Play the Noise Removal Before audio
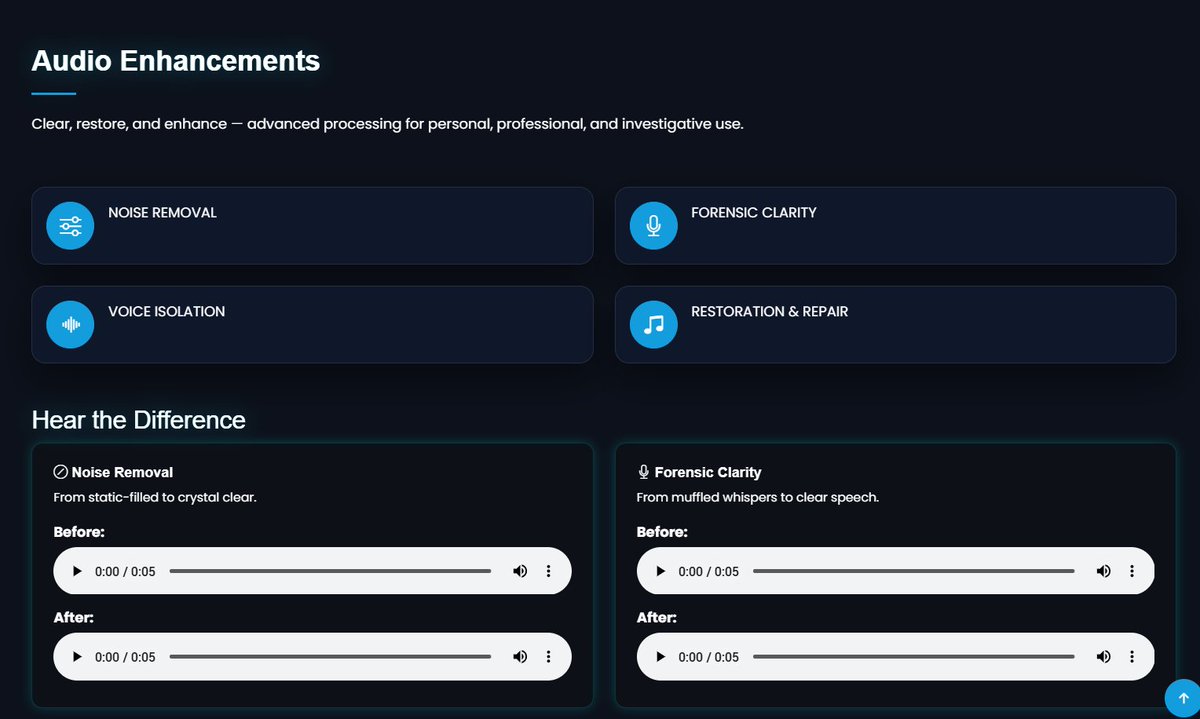Viewport: 1200px width, 719px height. coord(78,571)
